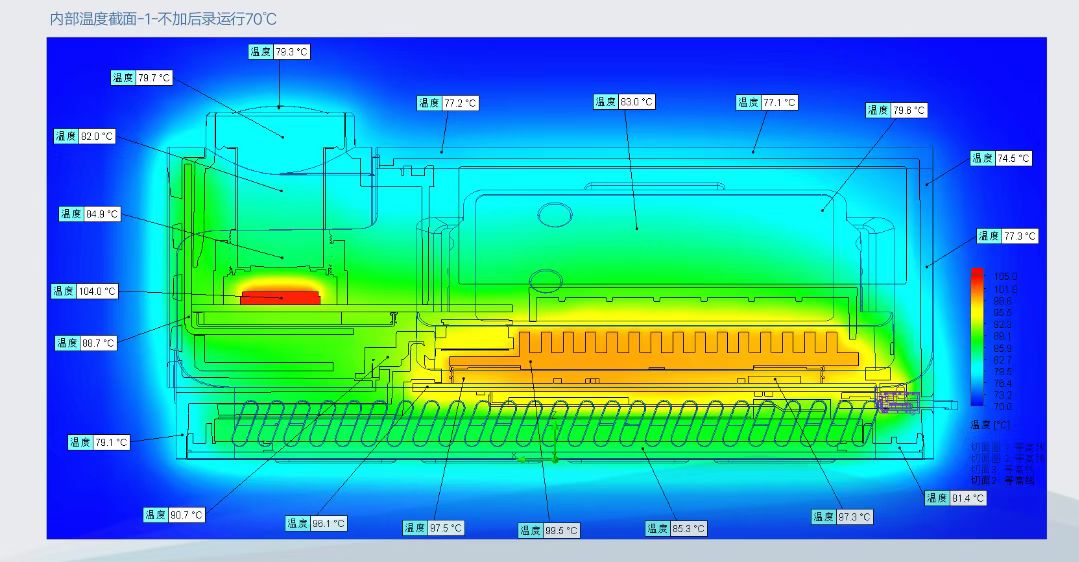Select the 79.3 °C probe label at top

(x=279, y=52)
